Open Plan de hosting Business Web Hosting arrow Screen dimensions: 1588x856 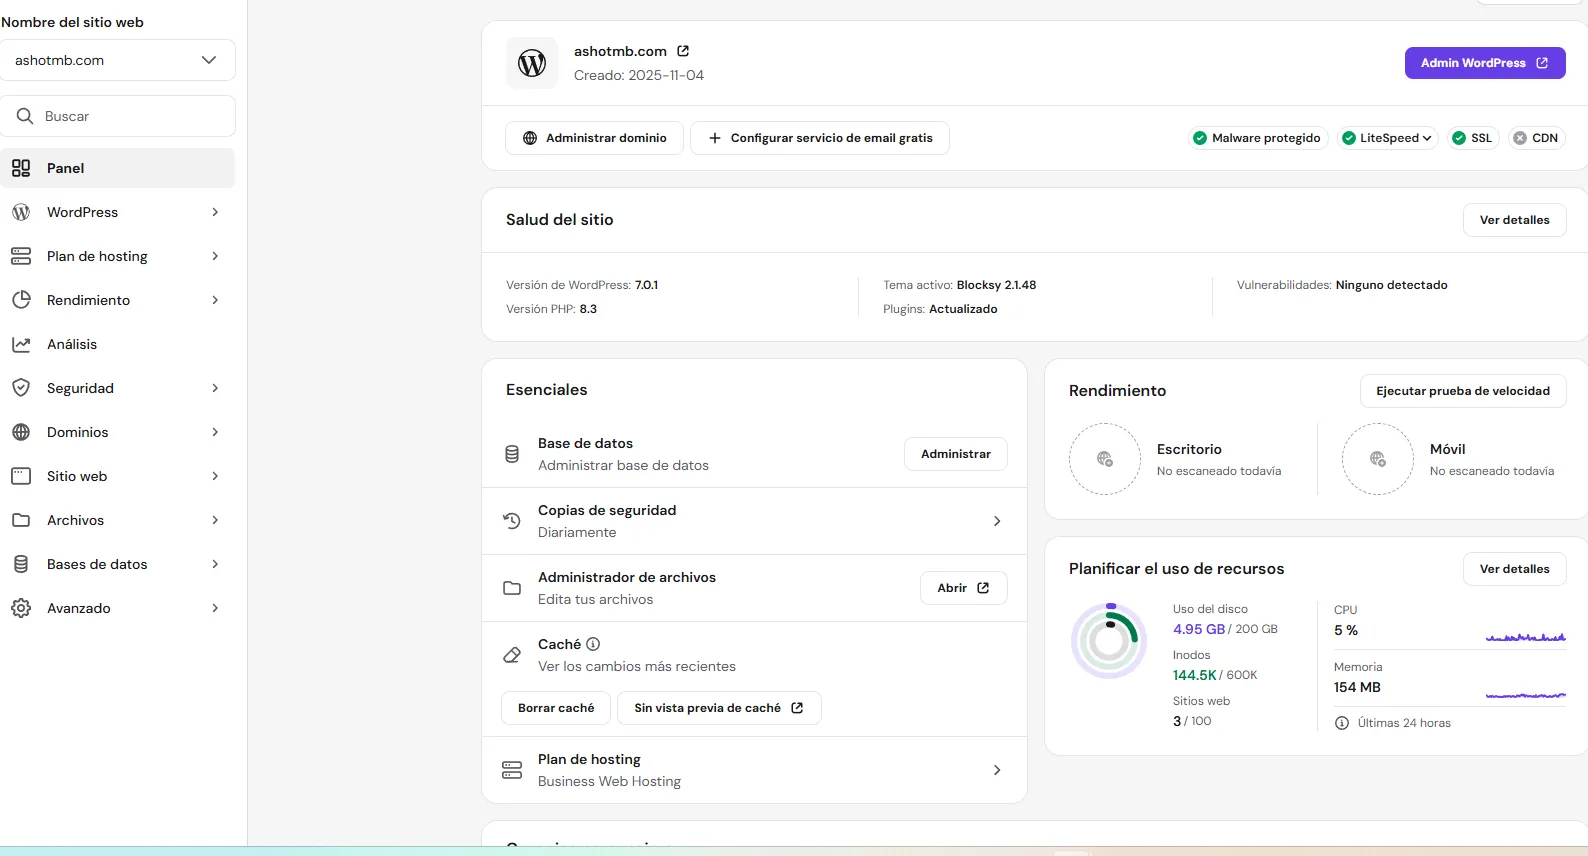997,770
